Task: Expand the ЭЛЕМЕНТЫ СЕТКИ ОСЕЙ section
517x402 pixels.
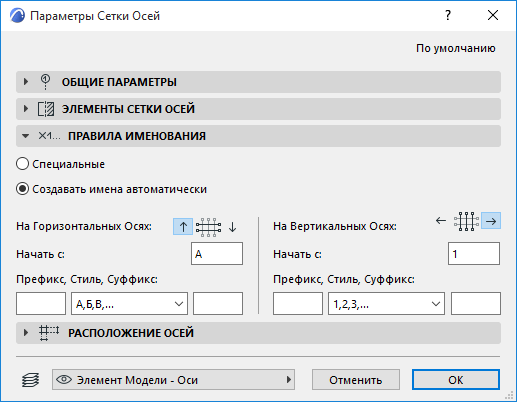Action: point(258,109)
